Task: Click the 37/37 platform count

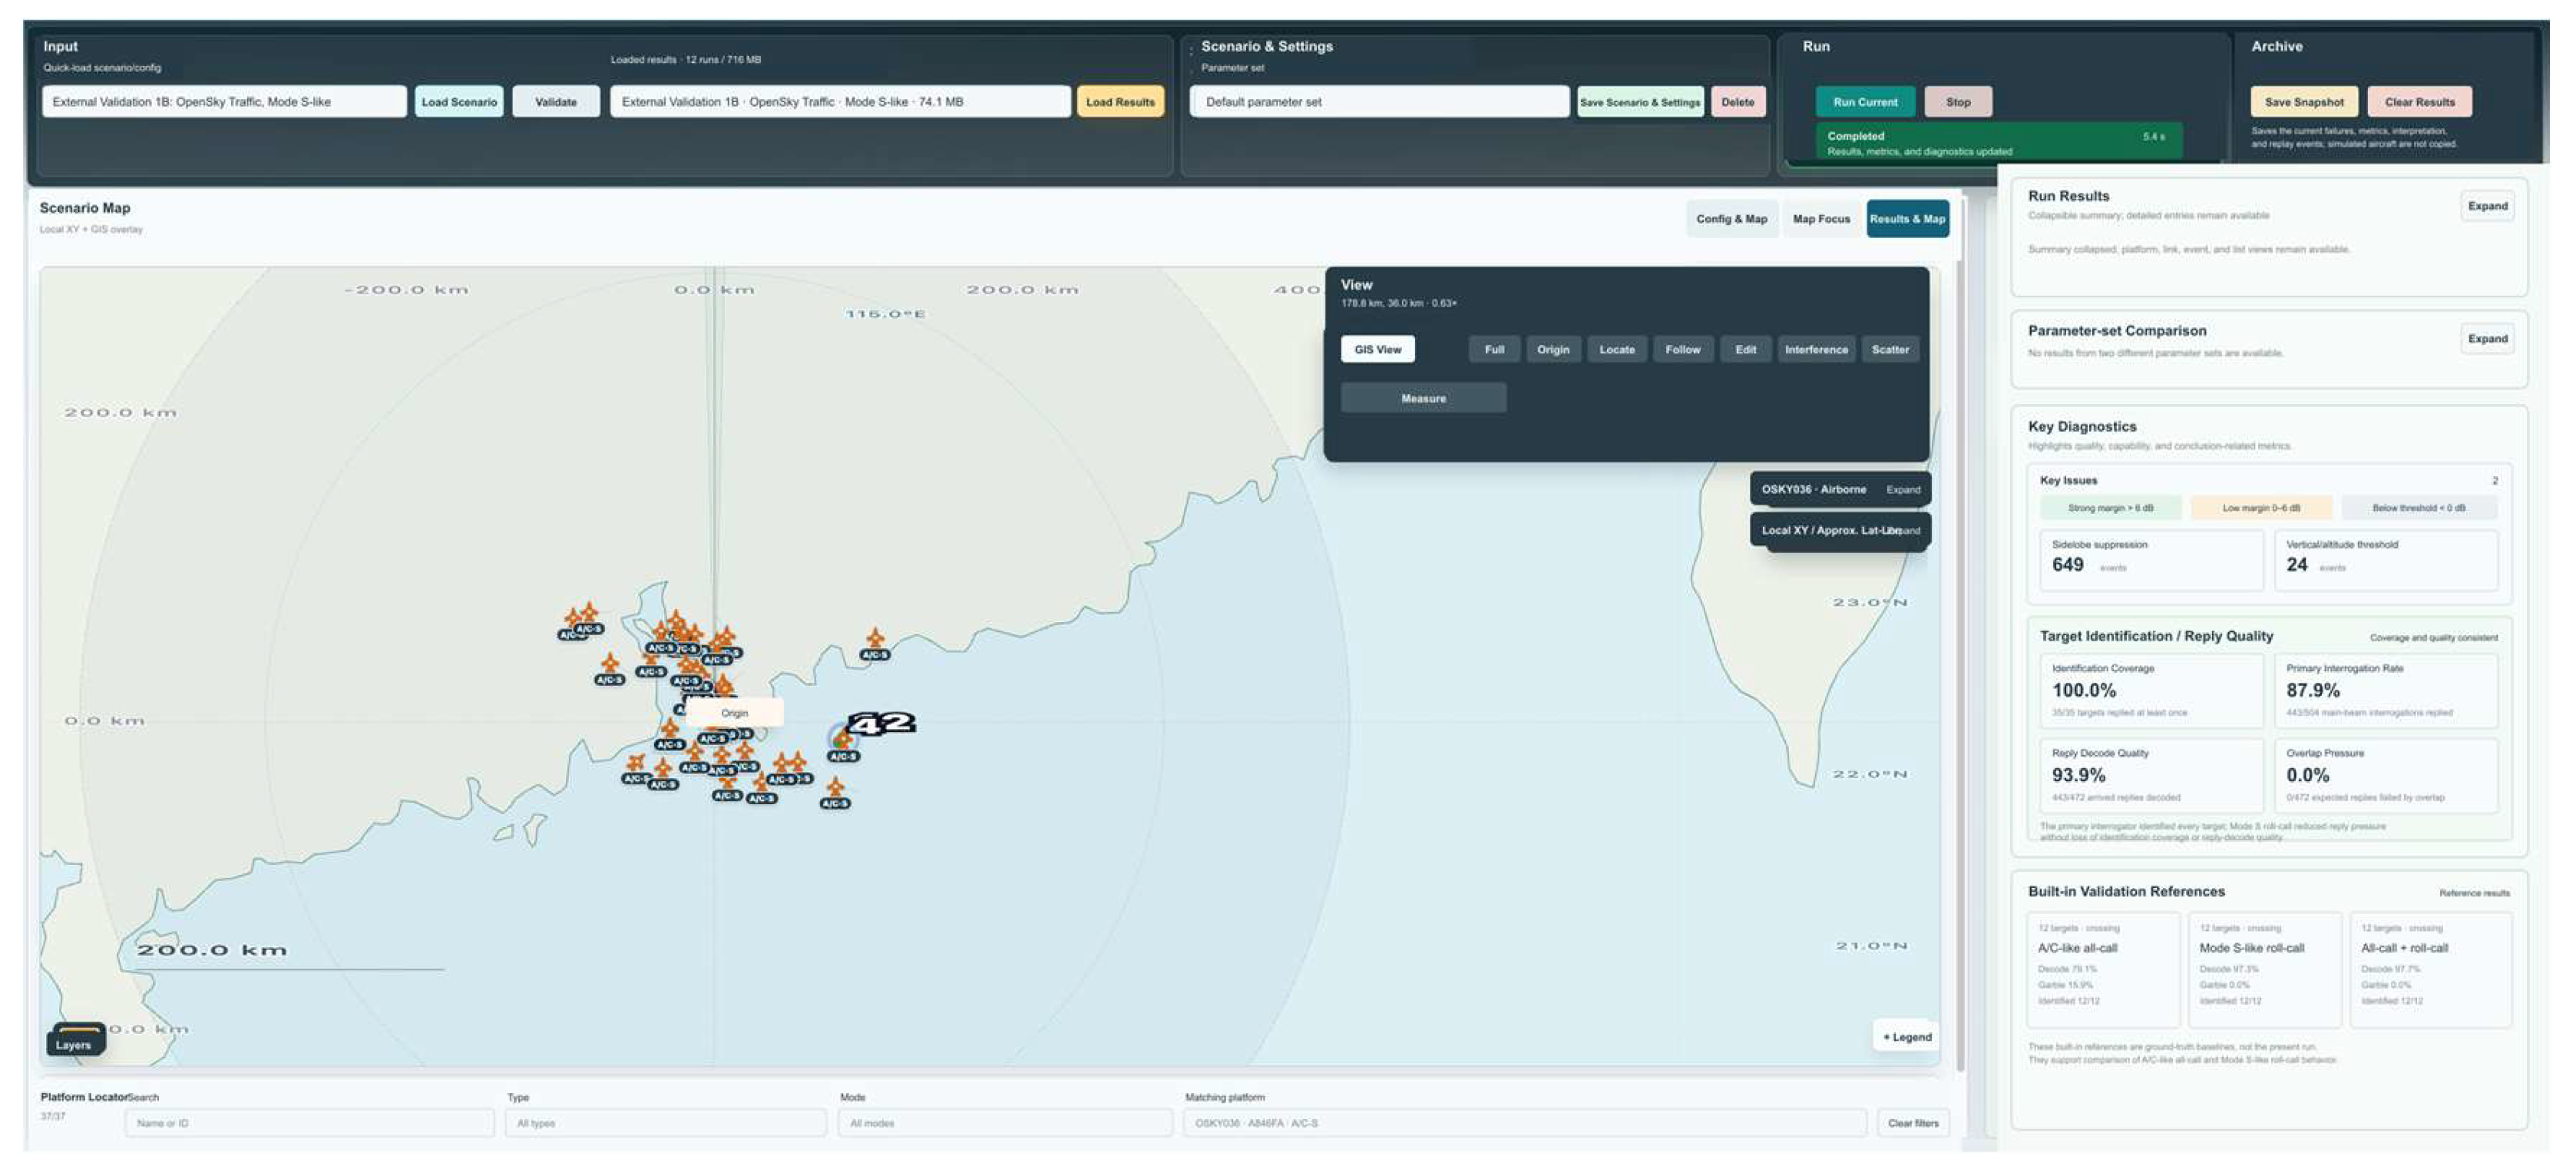Action: (x=53, y=1116)
